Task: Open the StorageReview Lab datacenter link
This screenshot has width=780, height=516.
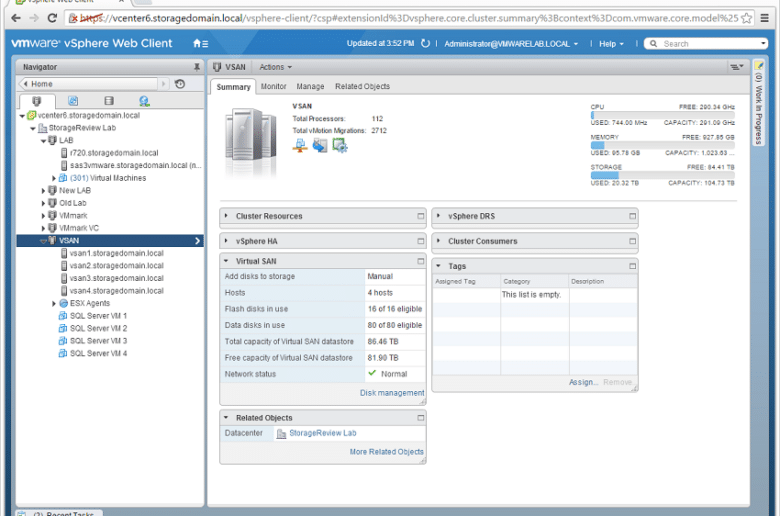Action: [323, 433]
